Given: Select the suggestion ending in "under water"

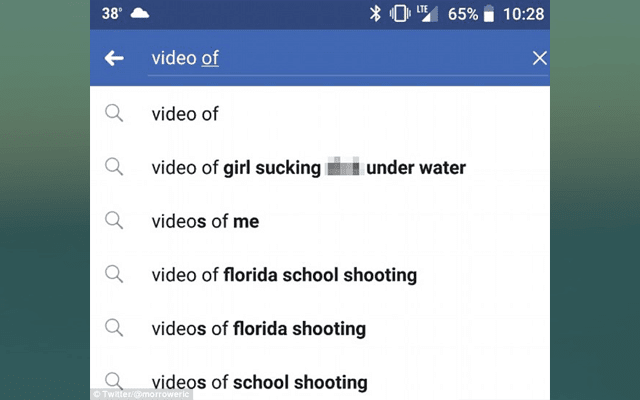Looking at the screenshot, I should [x=308, y=167].
